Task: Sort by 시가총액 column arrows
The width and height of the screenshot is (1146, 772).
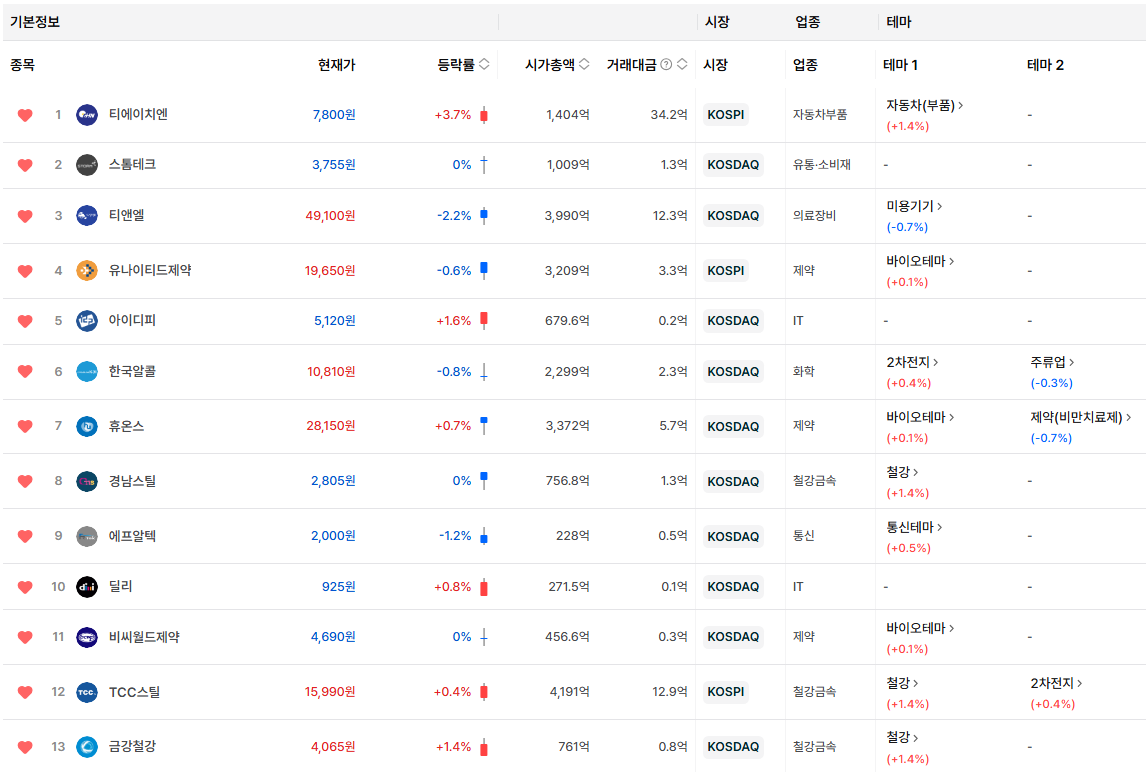Action: click(x=584, y=65)
